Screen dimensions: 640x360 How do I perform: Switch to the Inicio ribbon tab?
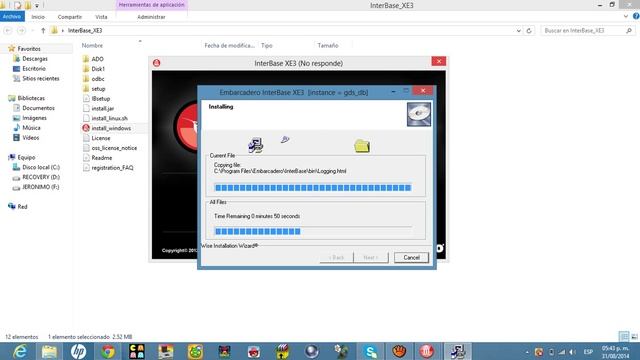[38, 17]
